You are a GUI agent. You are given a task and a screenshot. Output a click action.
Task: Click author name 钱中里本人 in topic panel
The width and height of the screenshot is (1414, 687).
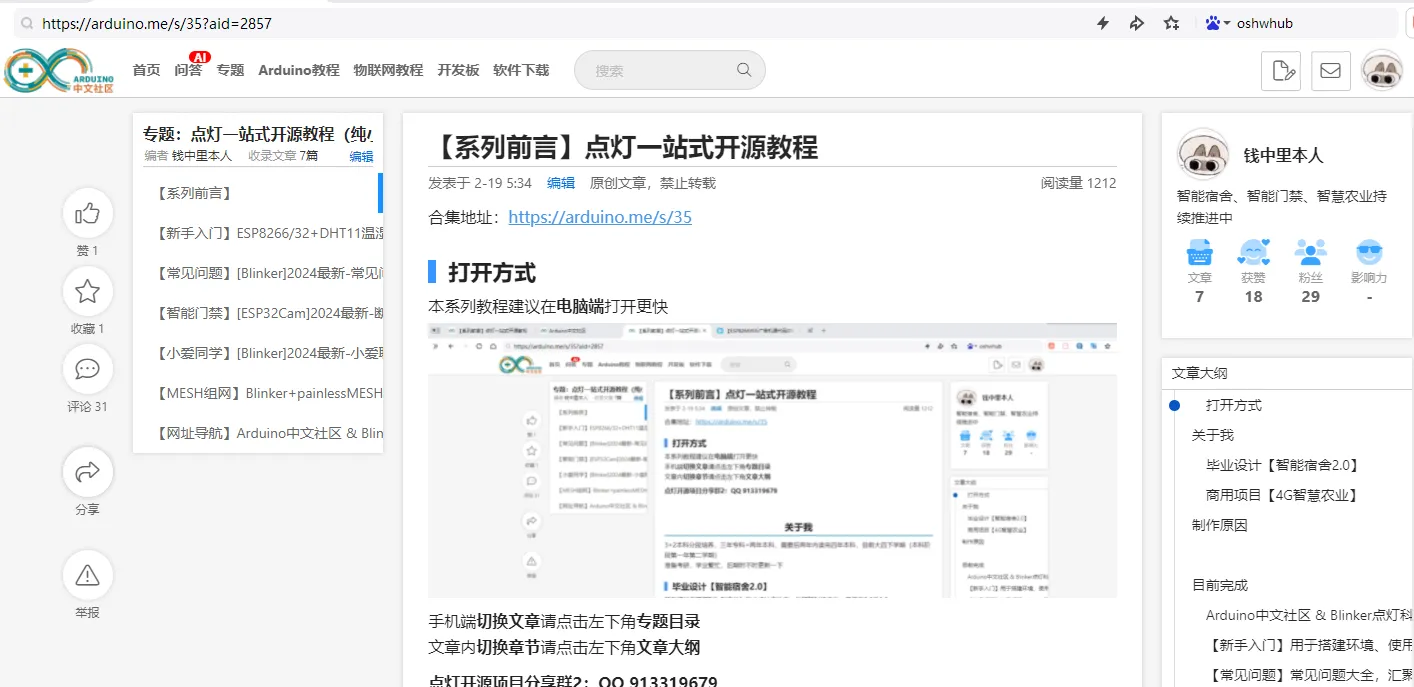pyautogui.click(x=202, y=156)
